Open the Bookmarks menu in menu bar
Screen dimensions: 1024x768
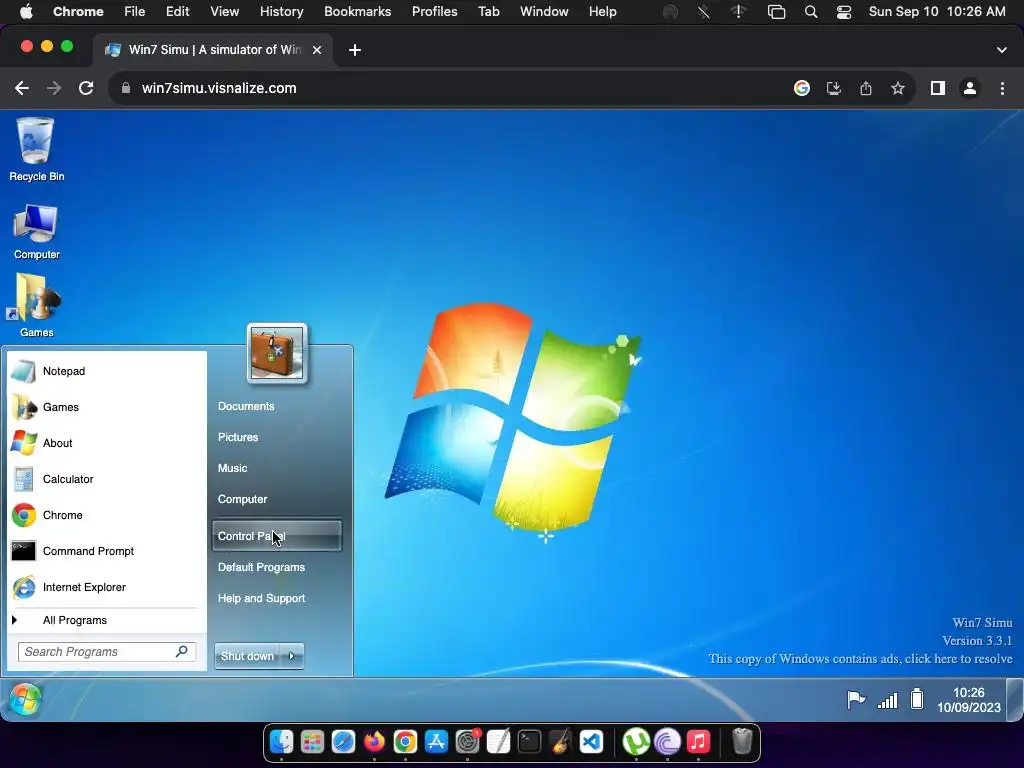[357, 11]
